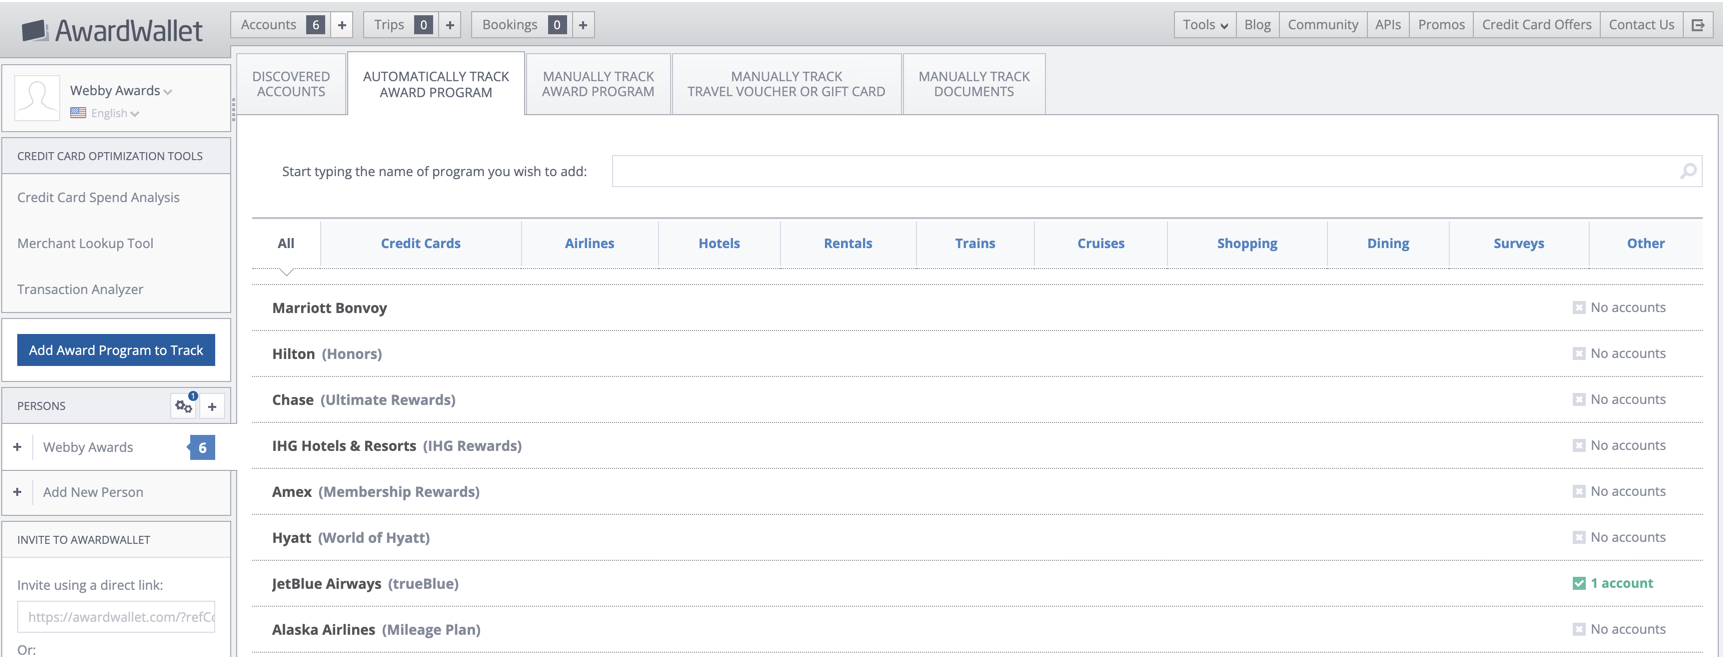This screenshot has width=1723, height=657.
Task: Click the logout icon in top bar
Action: pyautogui.click(x=1698, y=25)
